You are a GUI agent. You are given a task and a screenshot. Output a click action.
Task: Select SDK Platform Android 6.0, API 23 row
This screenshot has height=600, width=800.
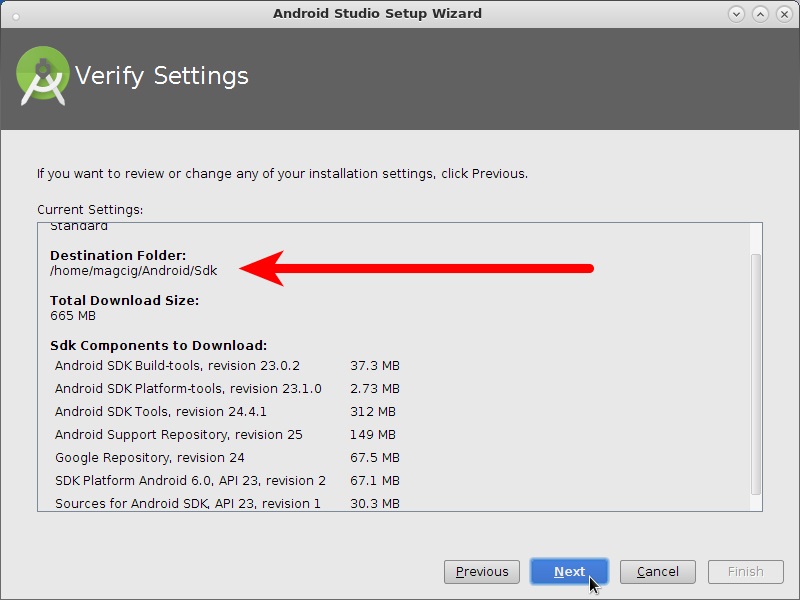228,481
